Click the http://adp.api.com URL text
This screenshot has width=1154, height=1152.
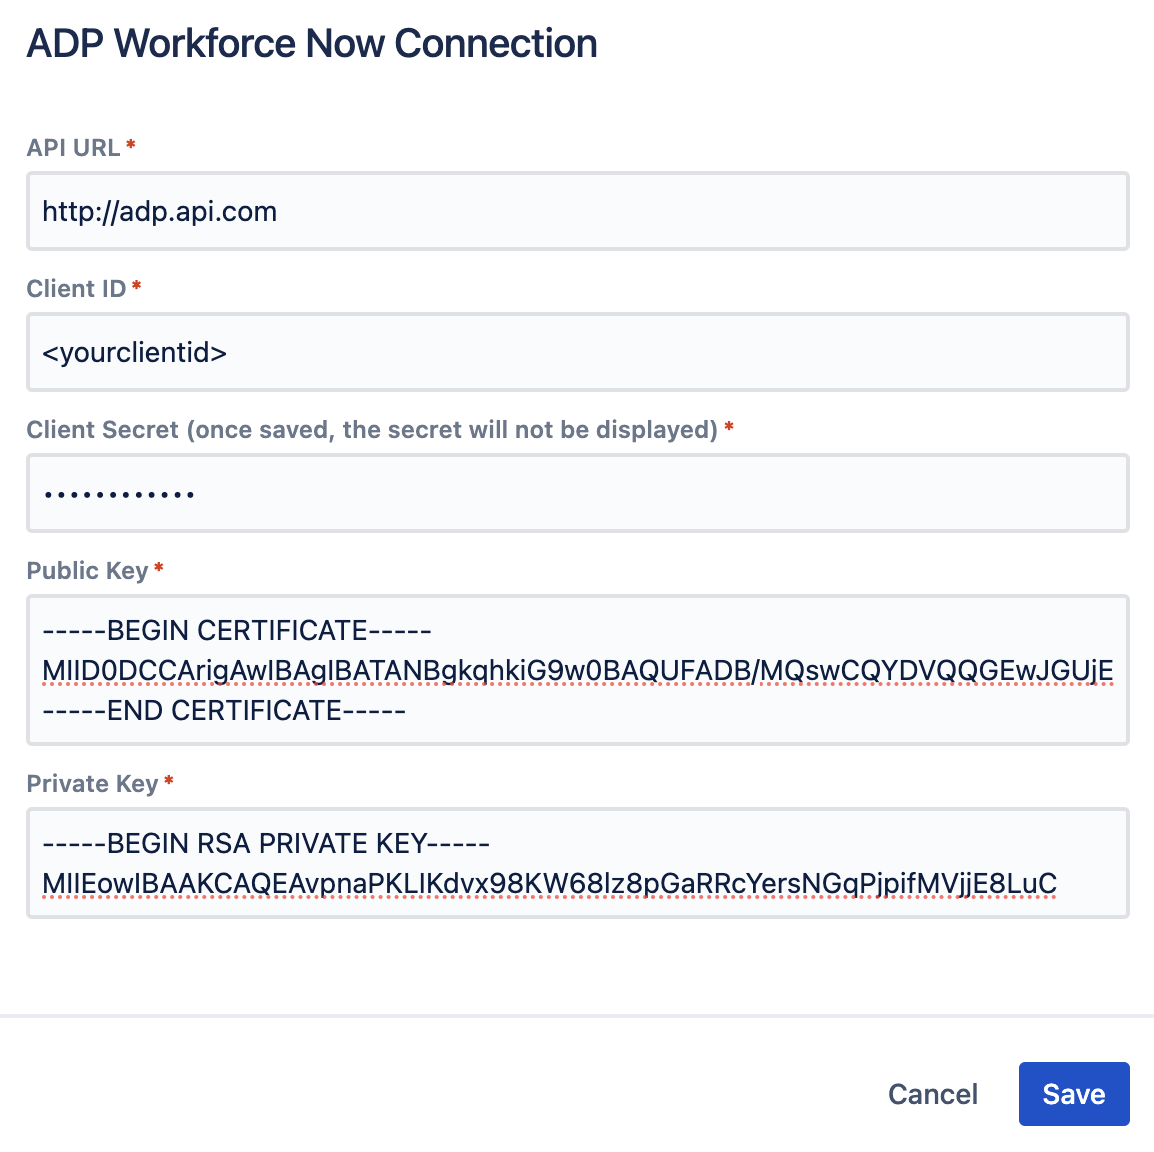click(x=160, y=211)
